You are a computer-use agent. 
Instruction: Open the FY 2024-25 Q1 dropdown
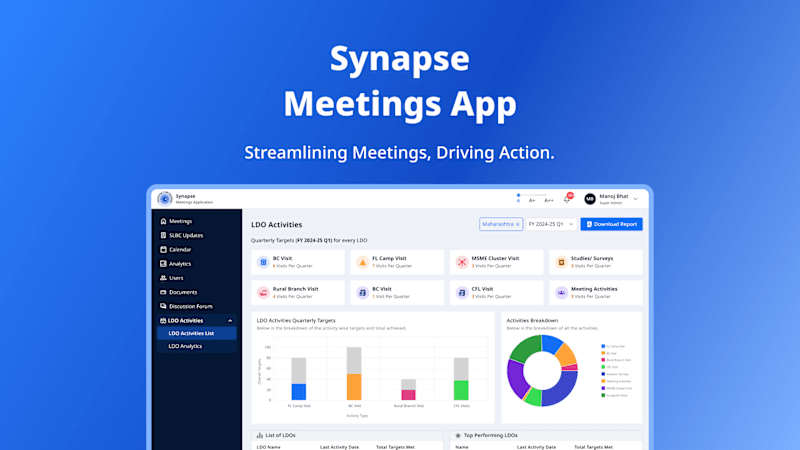coord(551,224)
